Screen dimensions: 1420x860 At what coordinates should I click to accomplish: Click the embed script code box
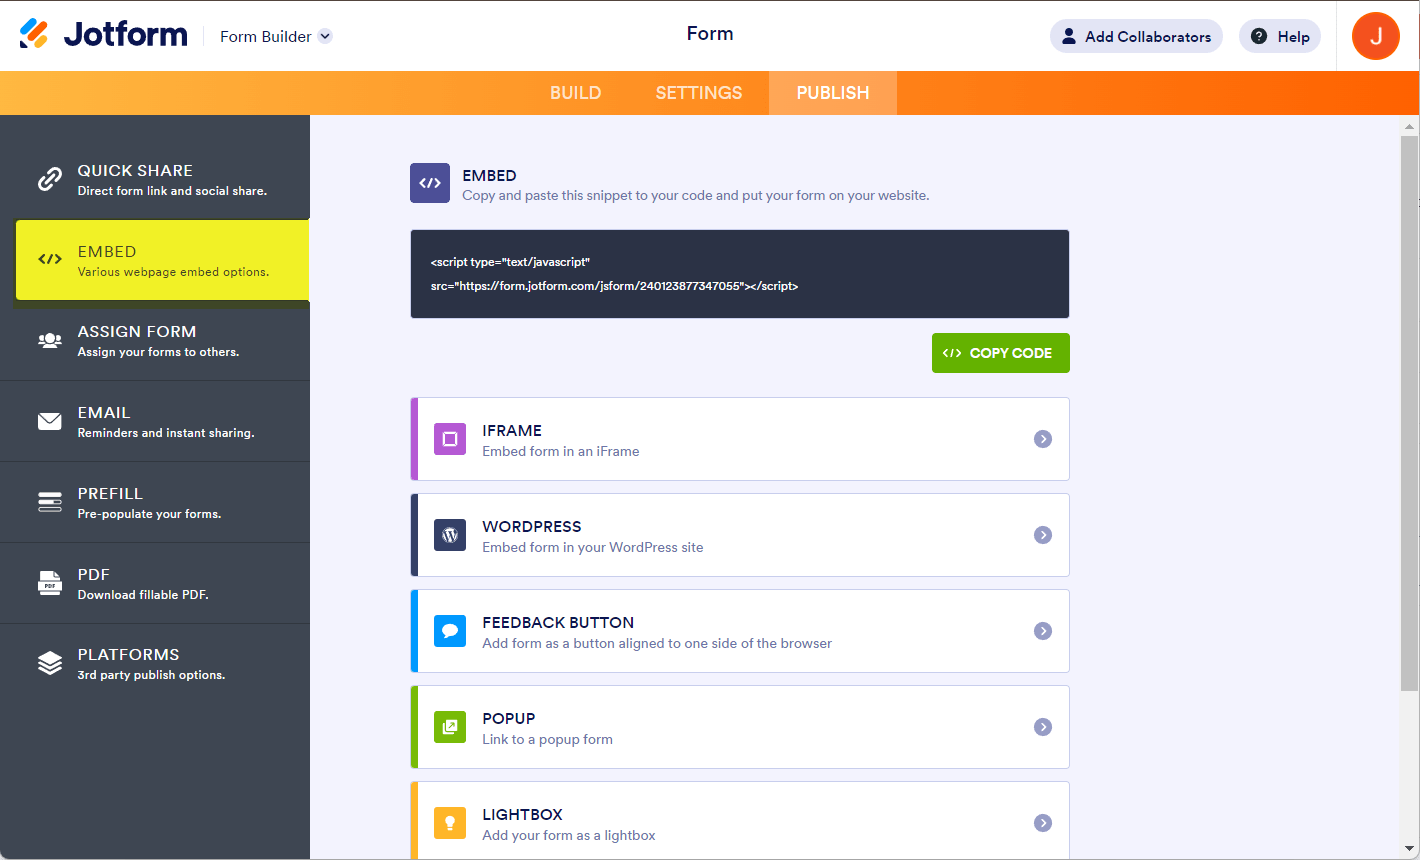740,274
